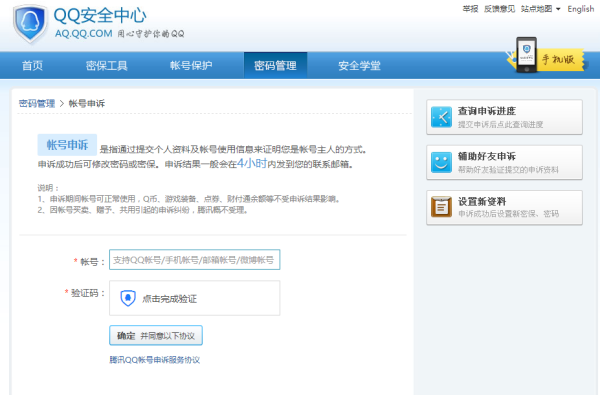Switch language via English link
This screenshot has height=395, width=600.
(x=580, y=9)
